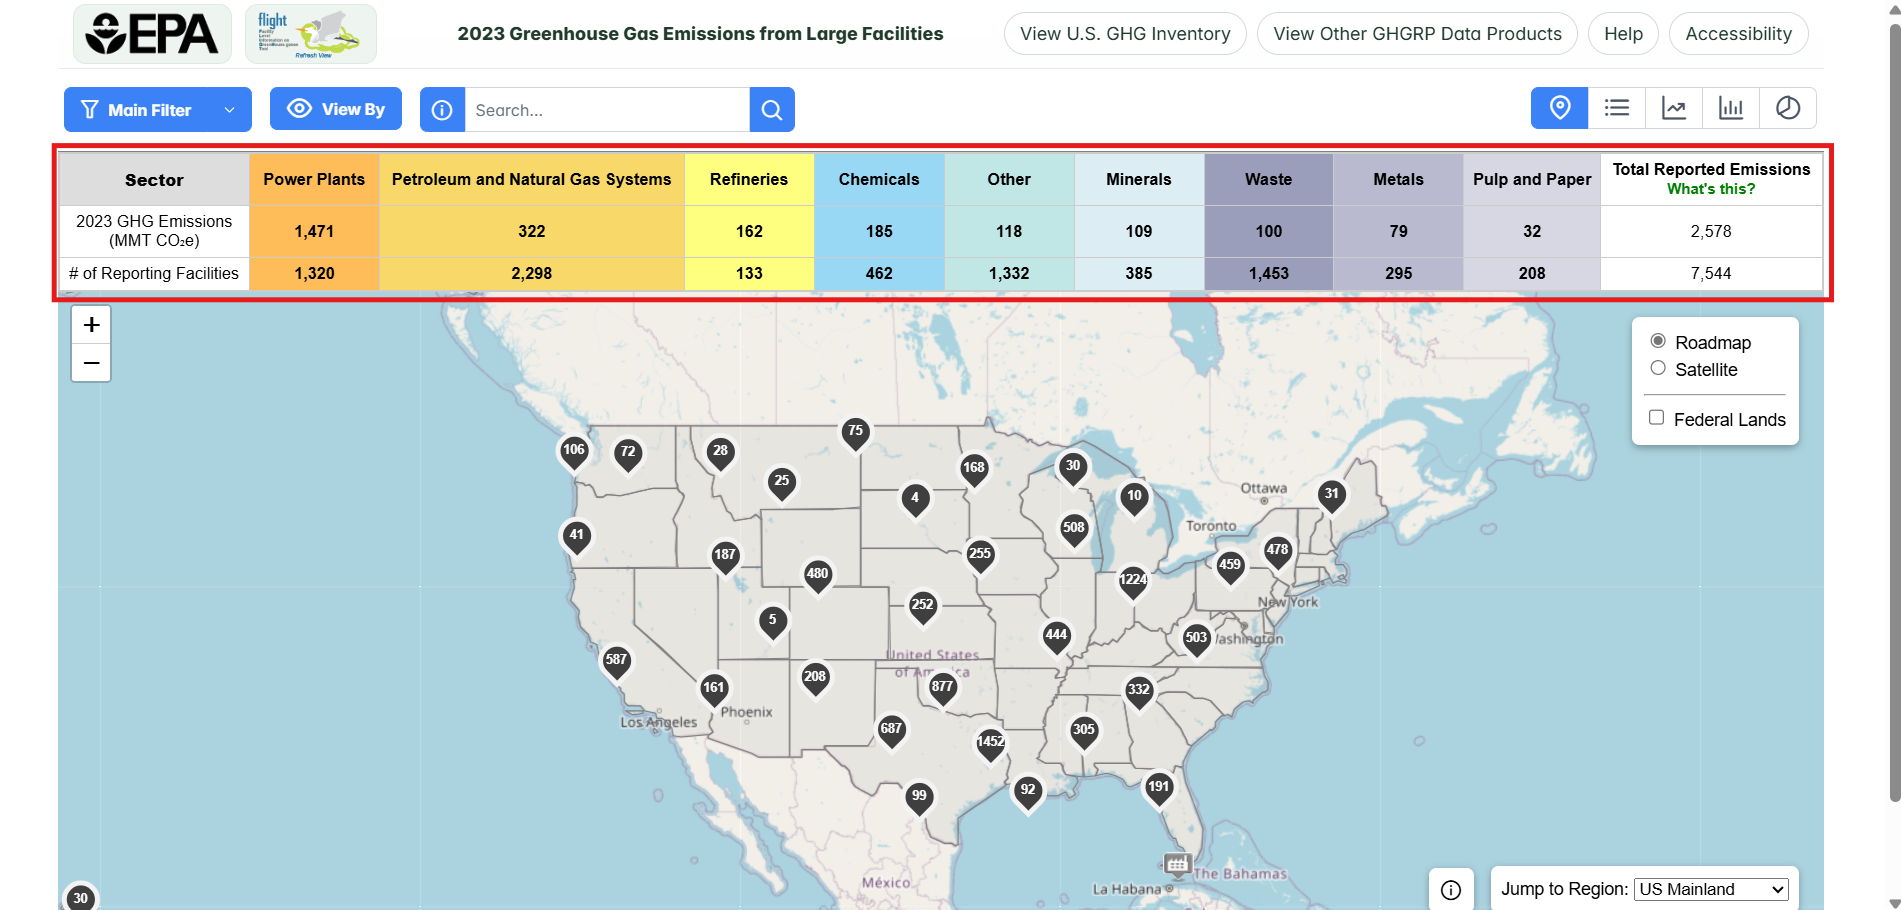Switch to the map pin view
The width and height of the screenshot is (1901, 910).
pyautogui.click(x=1559, y=107)
